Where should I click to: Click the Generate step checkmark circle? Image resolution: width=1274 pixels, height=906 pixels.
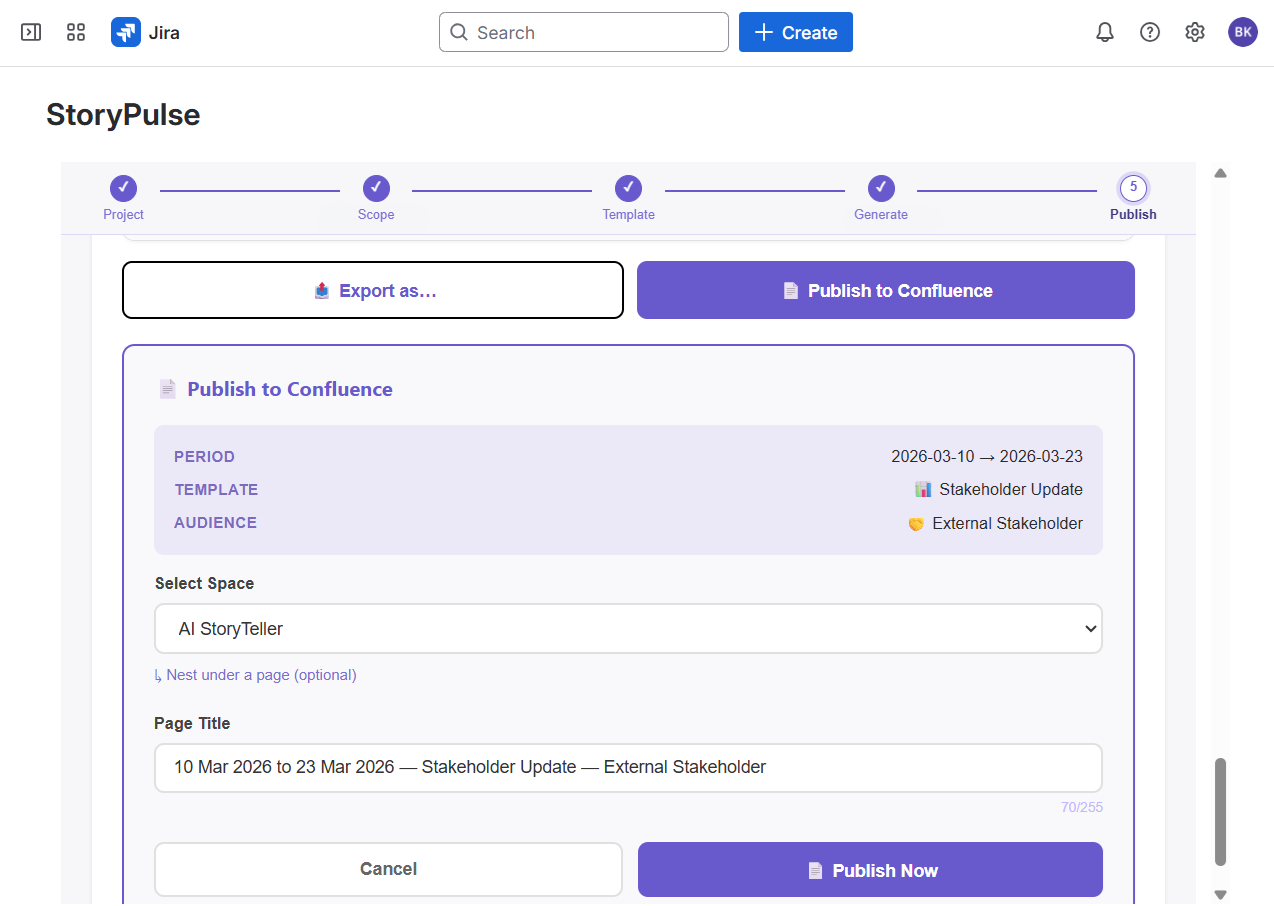click(x=881, y=188)
